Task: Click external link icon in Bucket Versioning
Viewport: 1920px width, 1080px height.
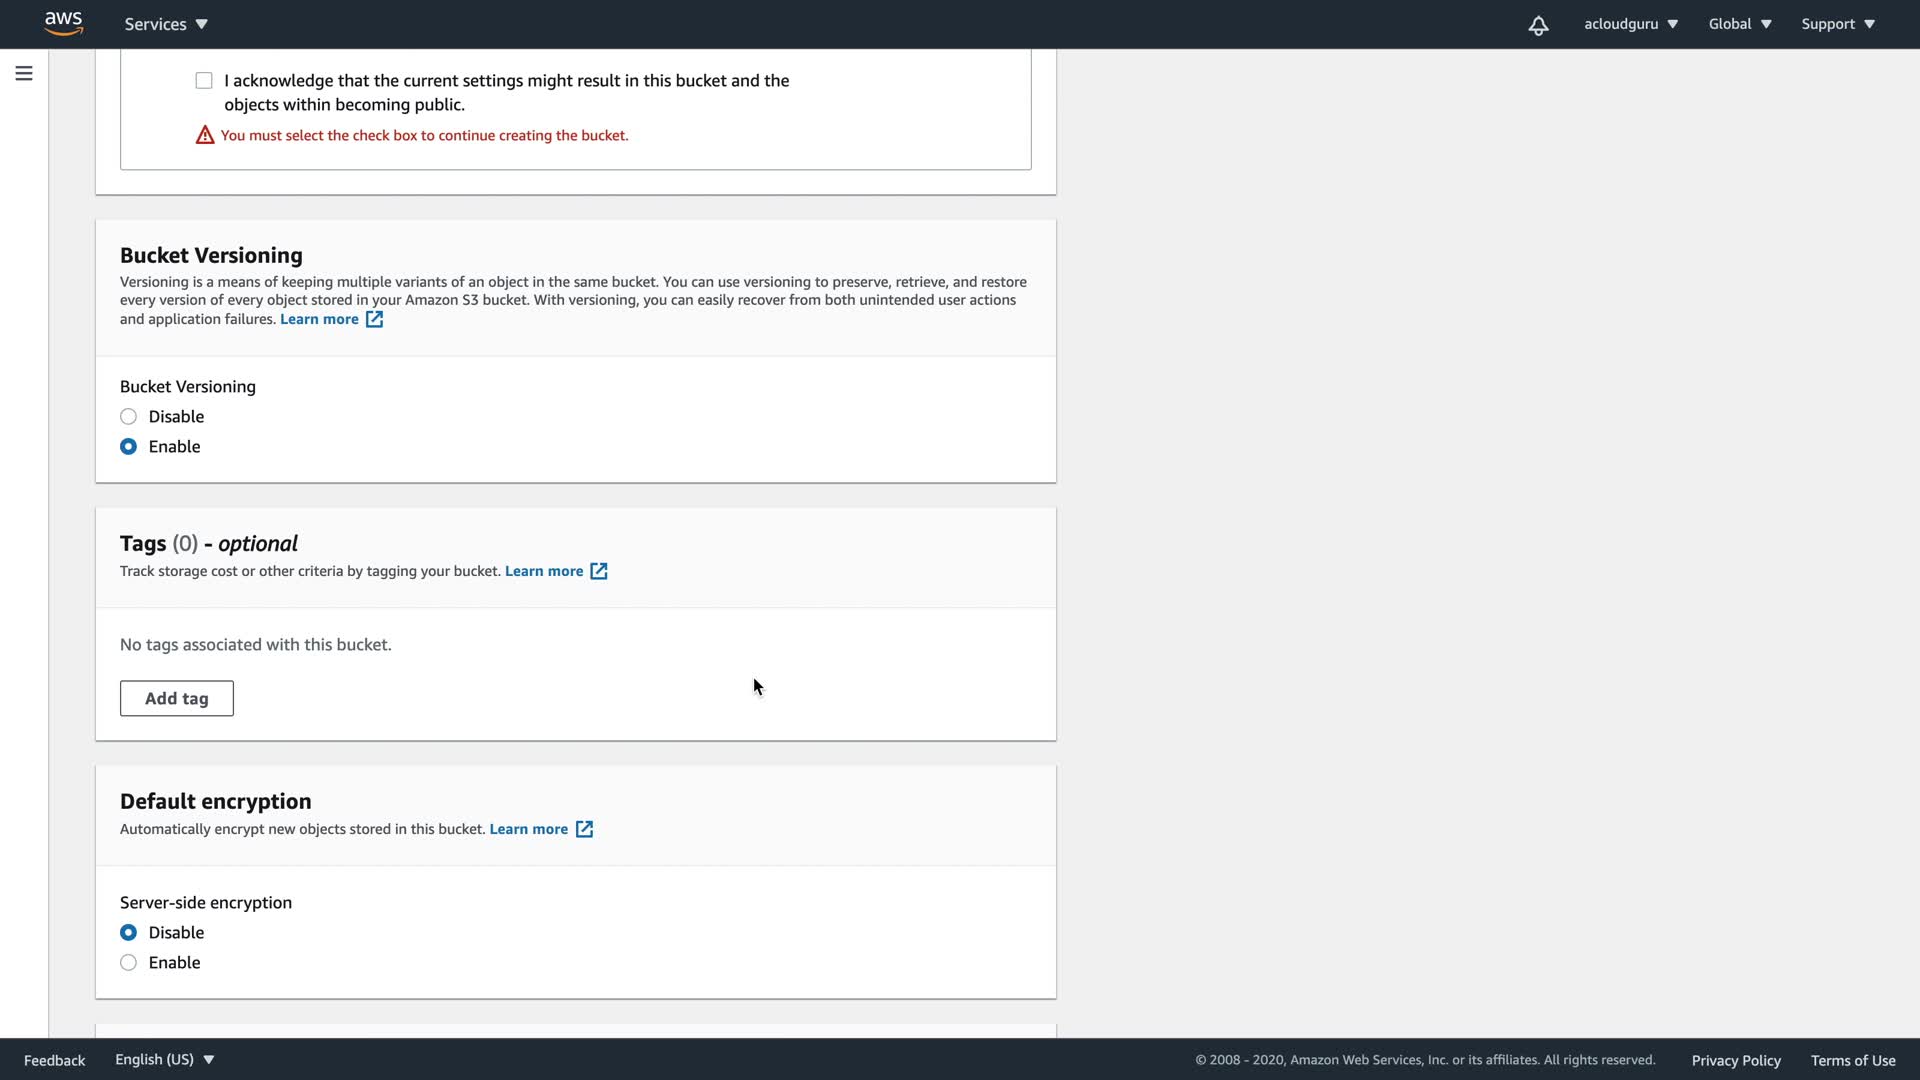Action: (374, 319)
